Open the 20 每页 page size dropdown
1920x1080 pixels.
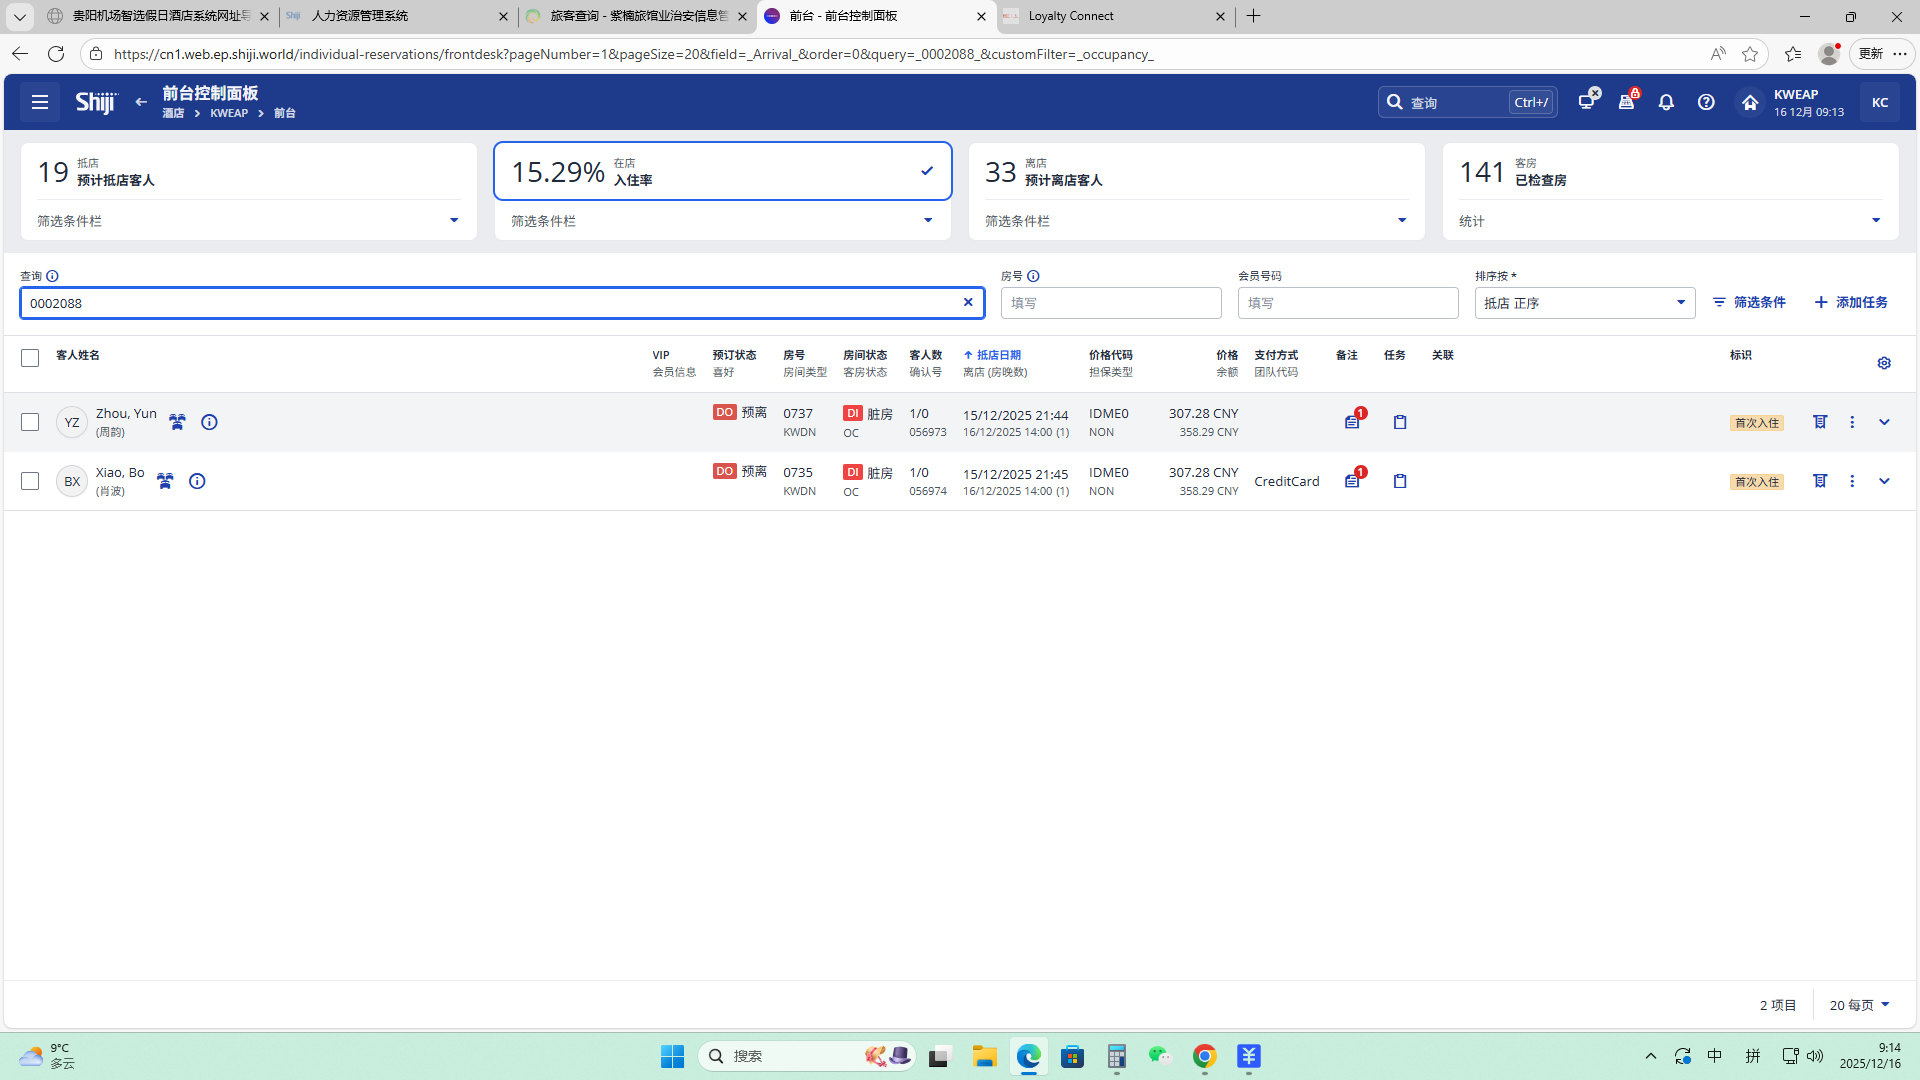(x=1859, y=1005)
